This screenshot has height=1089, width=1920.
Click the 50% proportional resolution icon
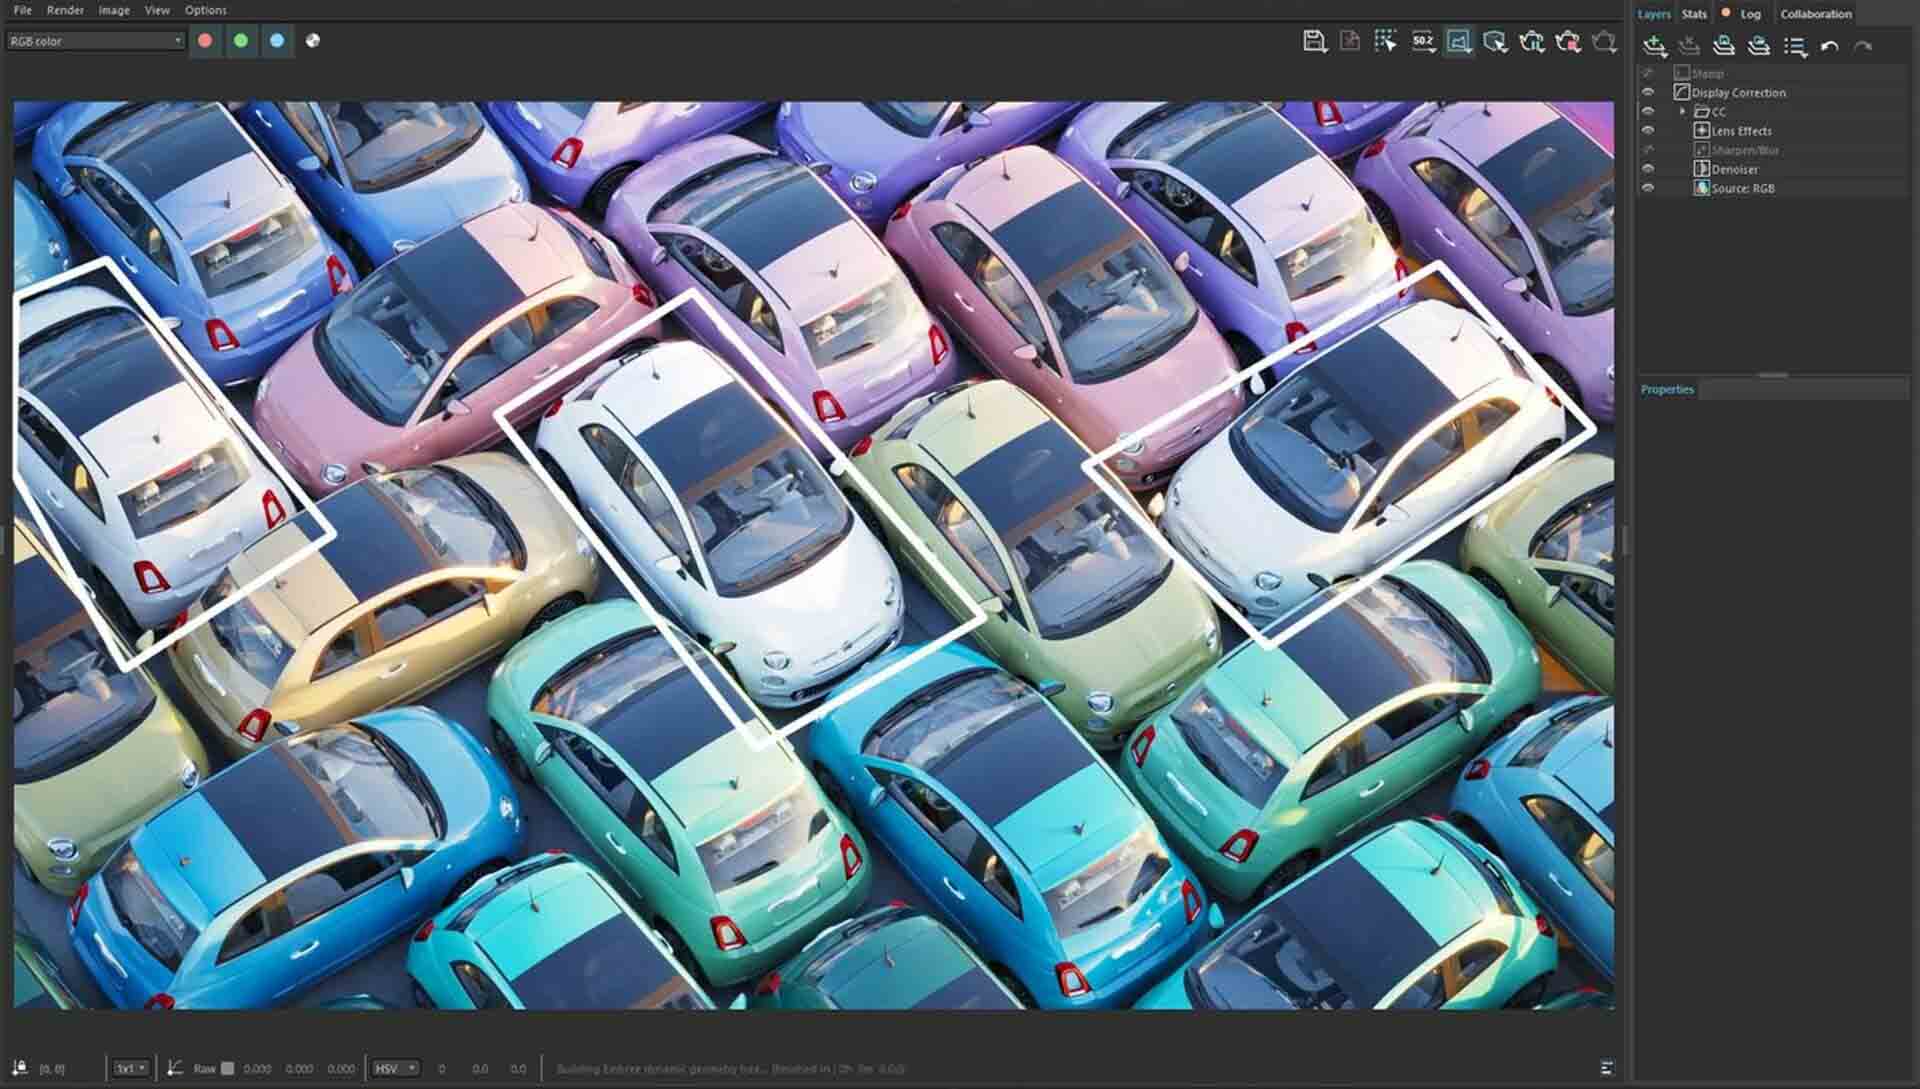(1422, 41)
